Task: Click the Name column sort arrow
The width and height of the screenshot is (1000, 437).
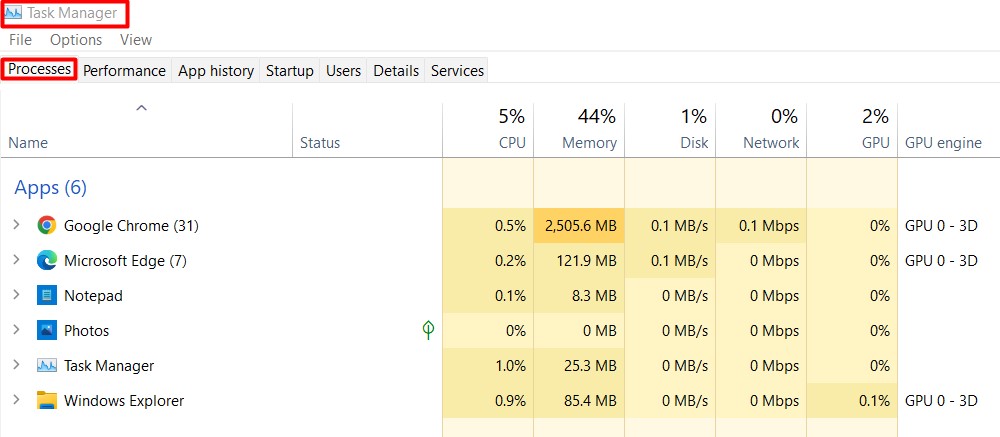Action: click(x=141, y=107)
